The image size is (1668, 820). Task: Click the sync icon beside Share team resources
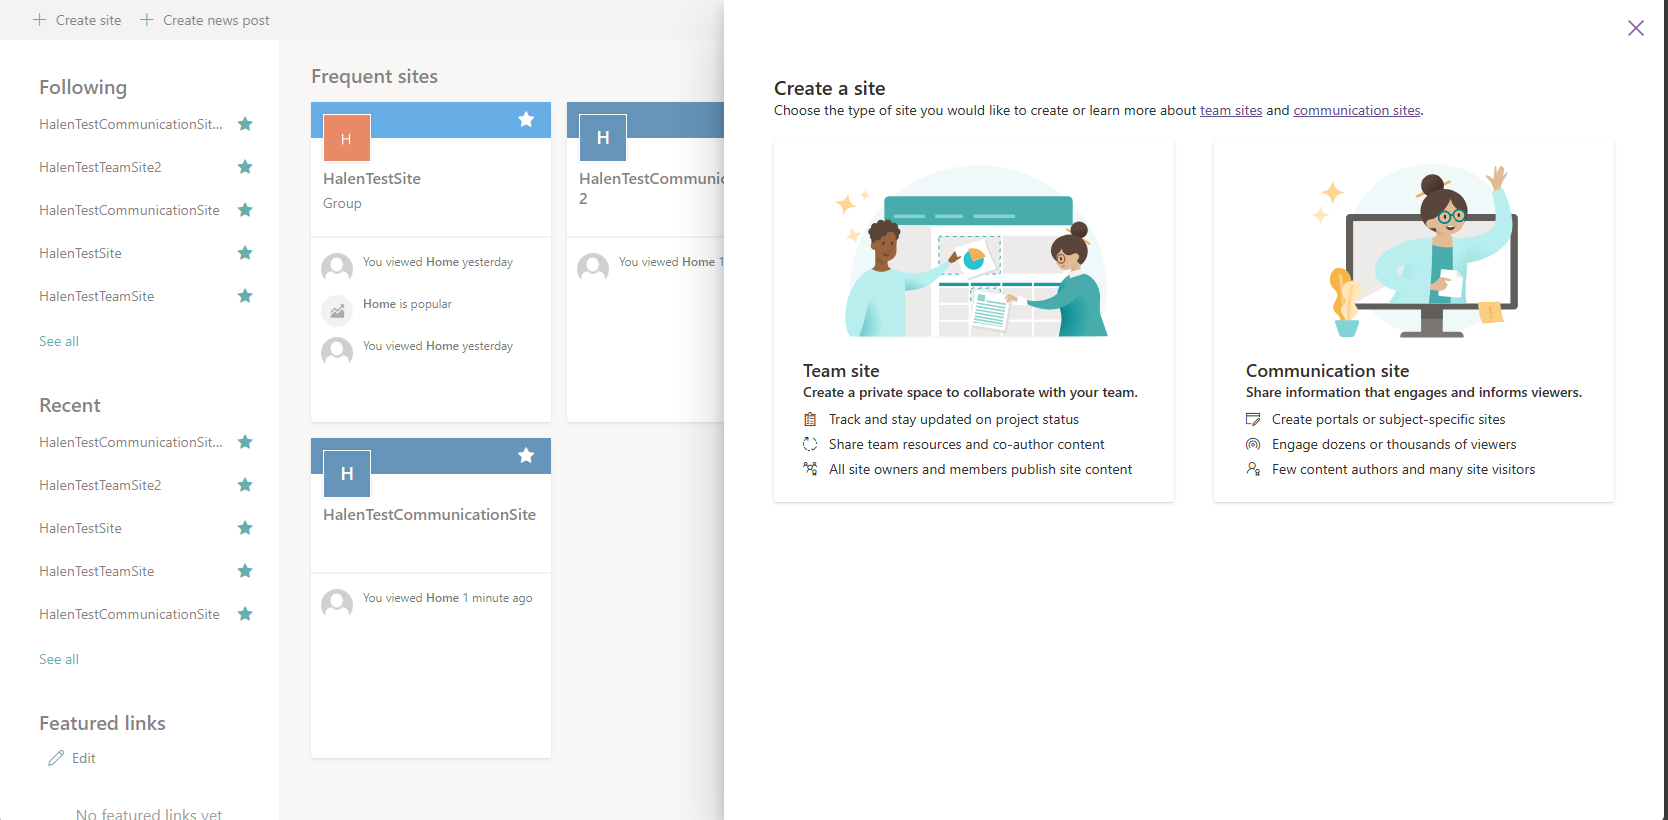pyautogui.click(x=810, y=444)
